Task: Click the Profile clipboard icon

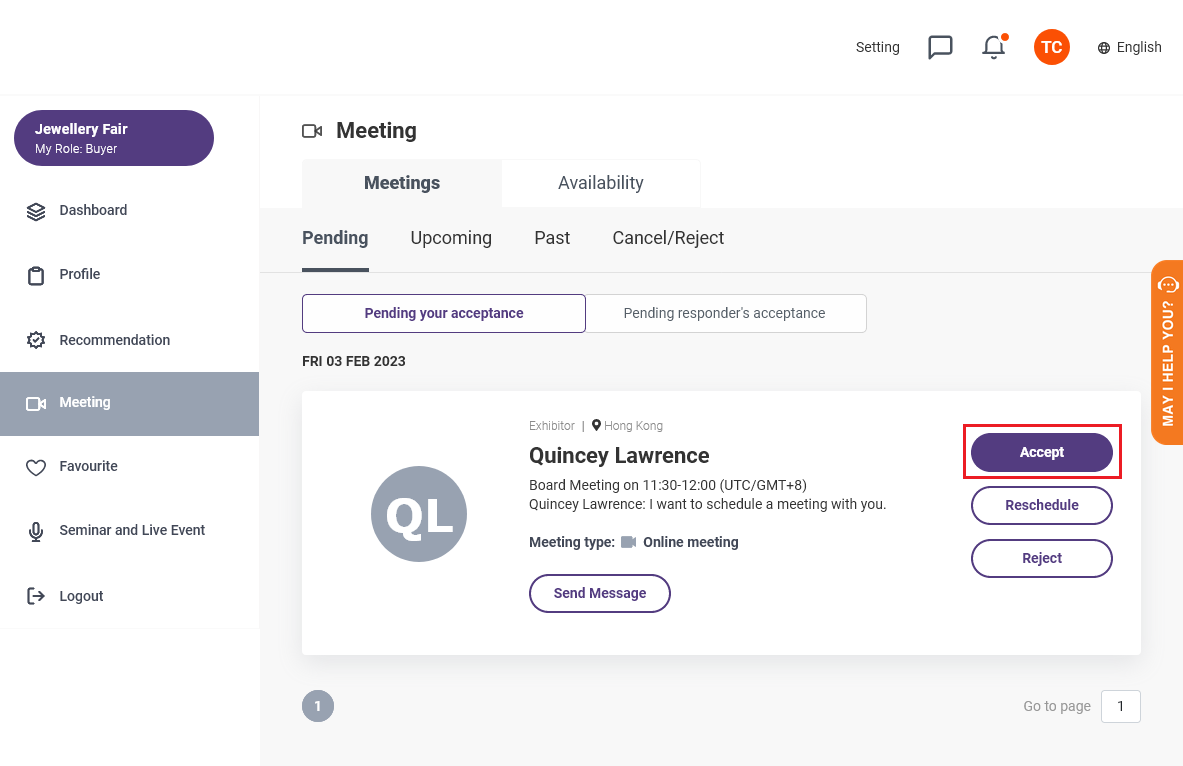Action: click(x=35, y=275)
